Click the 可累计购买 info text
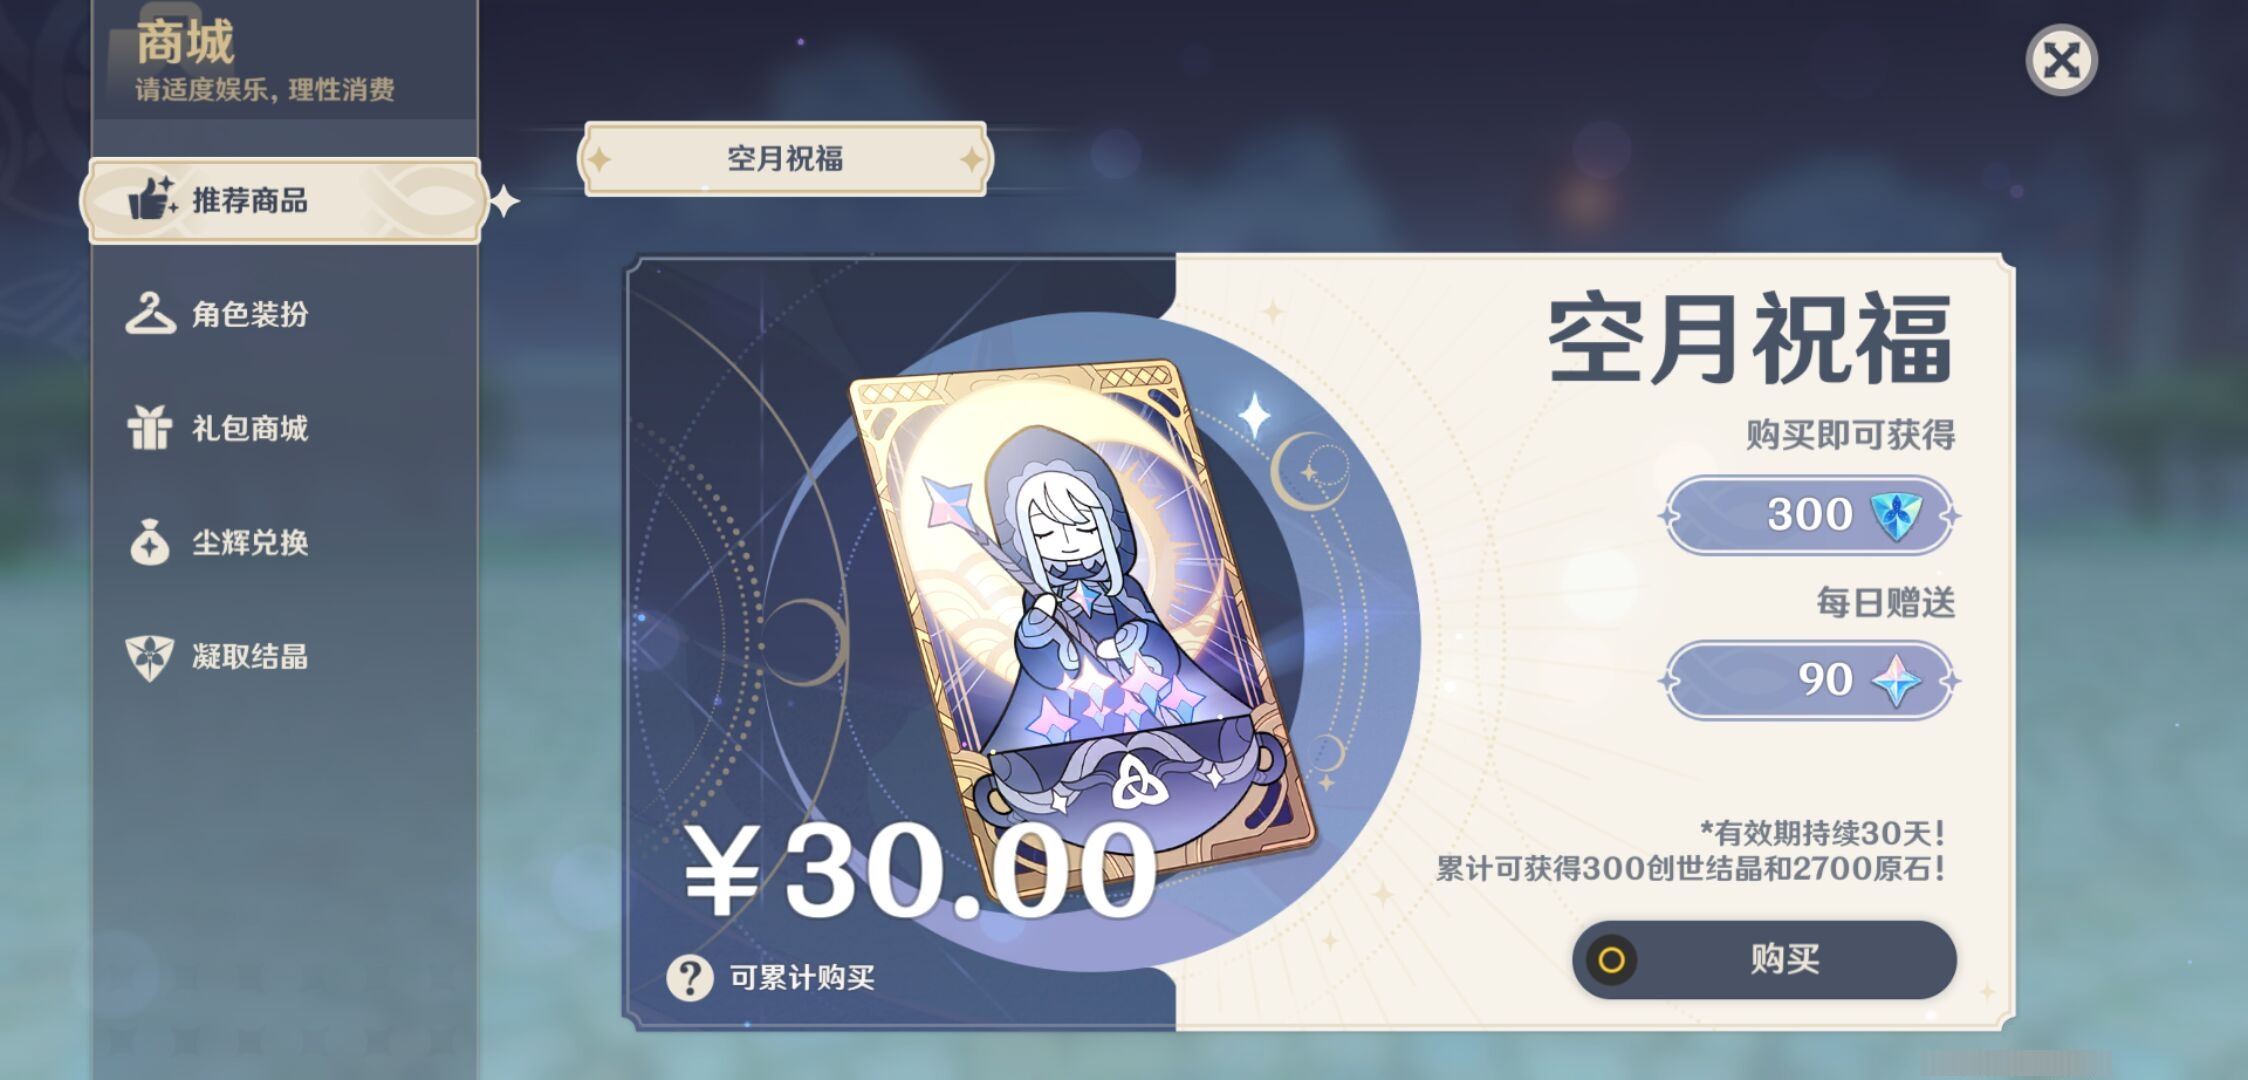2248x1080 pixels. [x=802, y=977]
